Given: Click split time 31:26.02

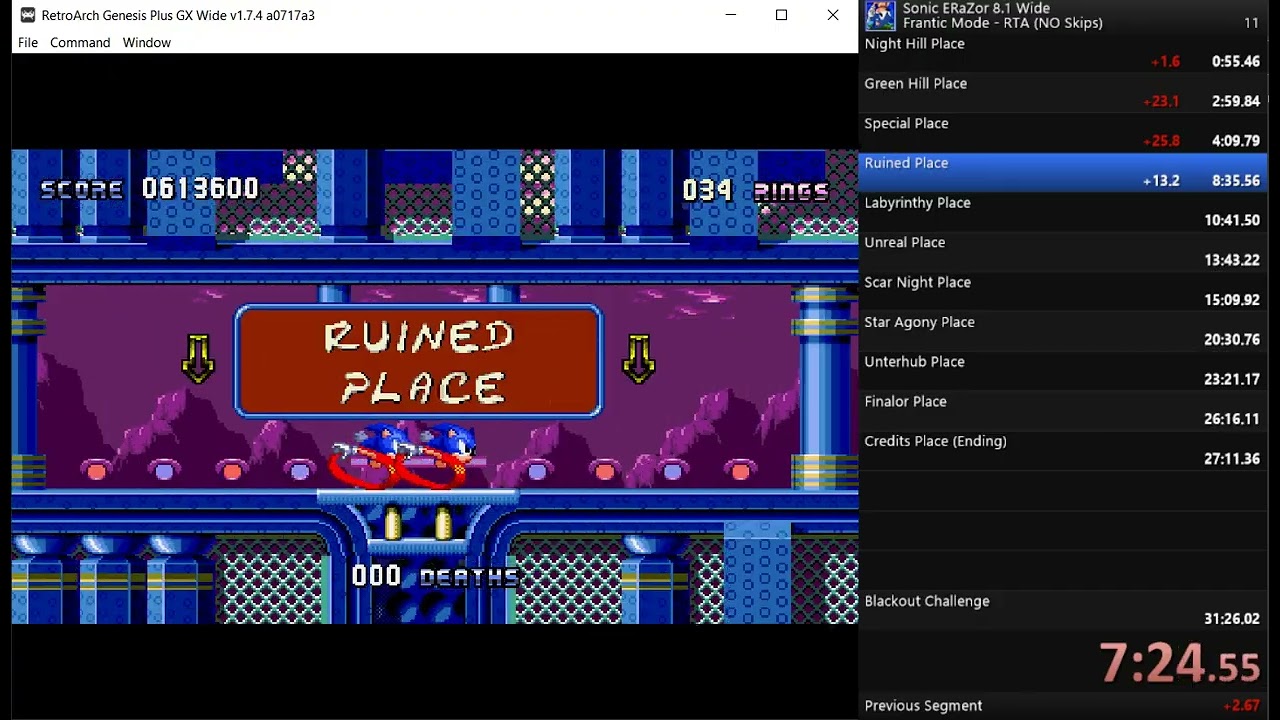Looking at the screenshot, I should [x=1232, y=619].
